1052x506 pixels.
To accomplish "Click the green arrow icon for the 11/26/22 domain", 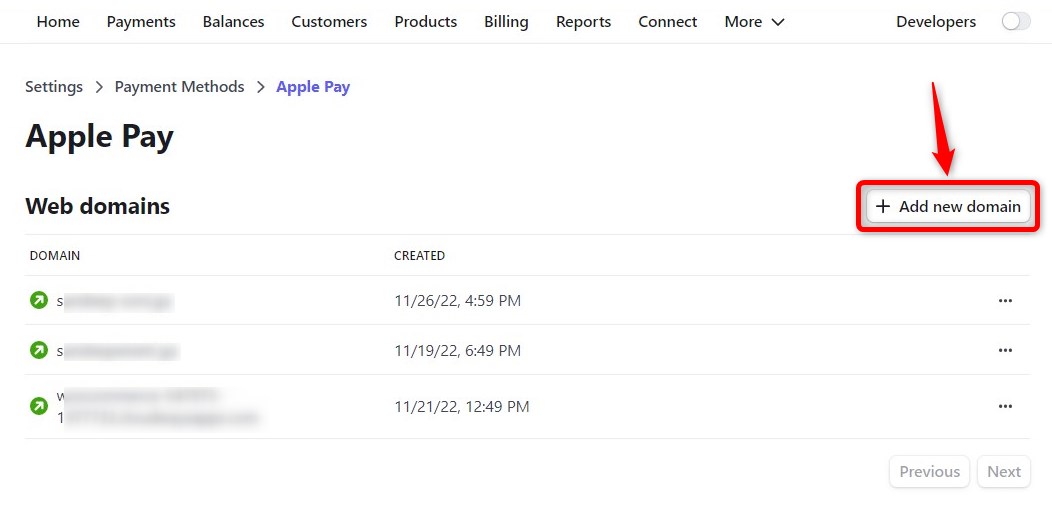I will click(39, 300).
